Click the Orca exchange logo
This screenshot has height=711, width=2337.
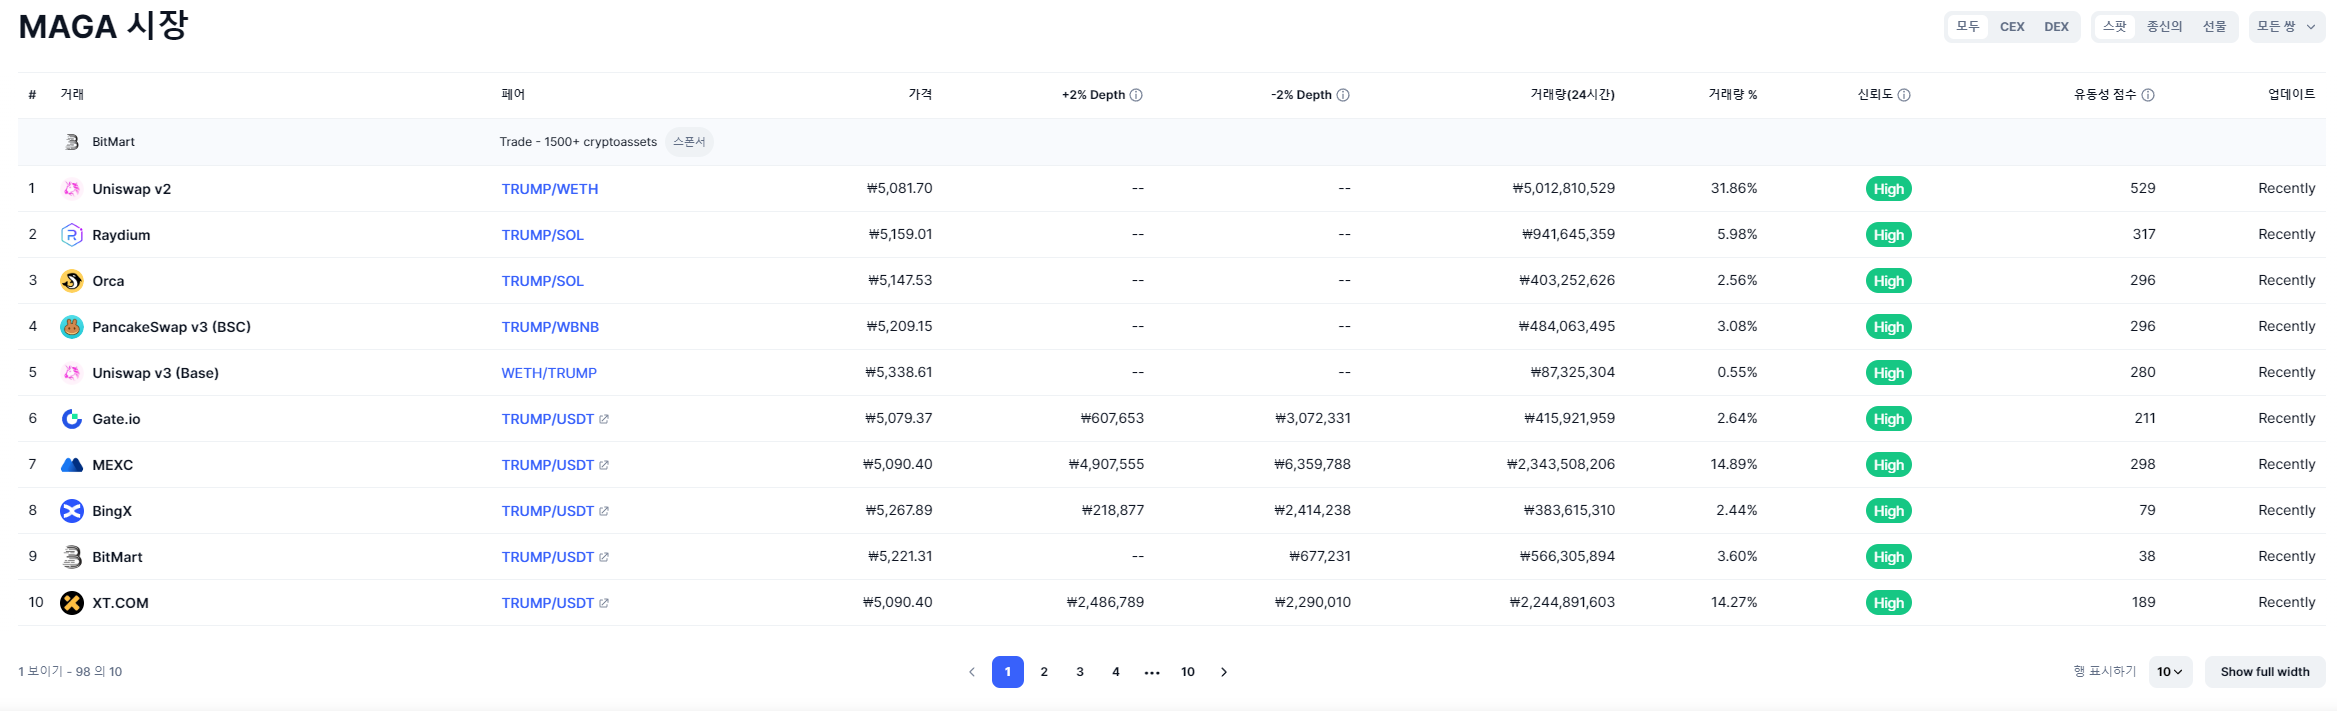point(71,281)
